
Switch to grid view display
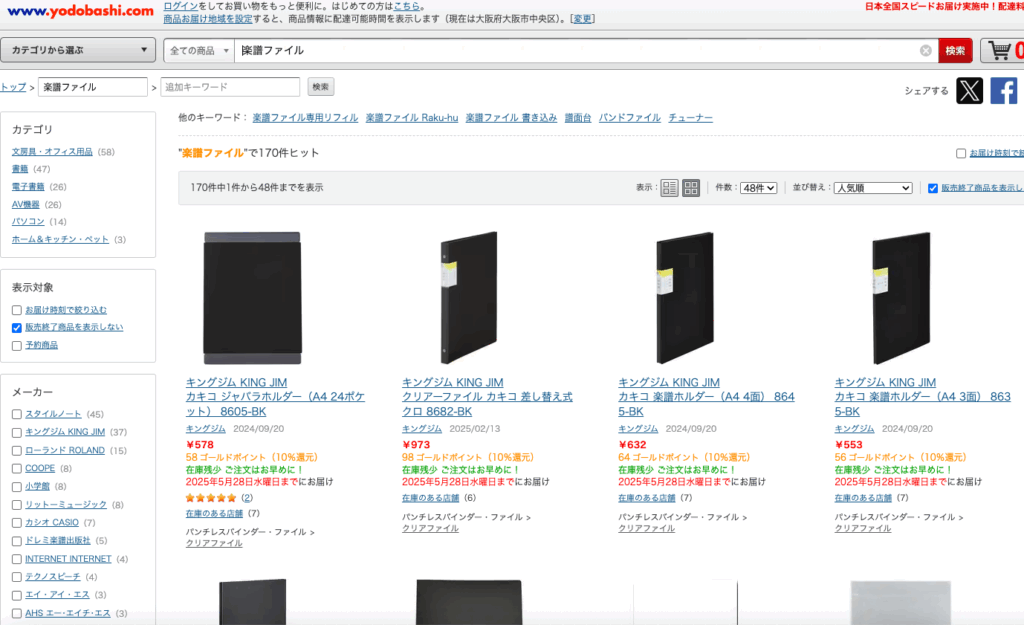point(691,188)
